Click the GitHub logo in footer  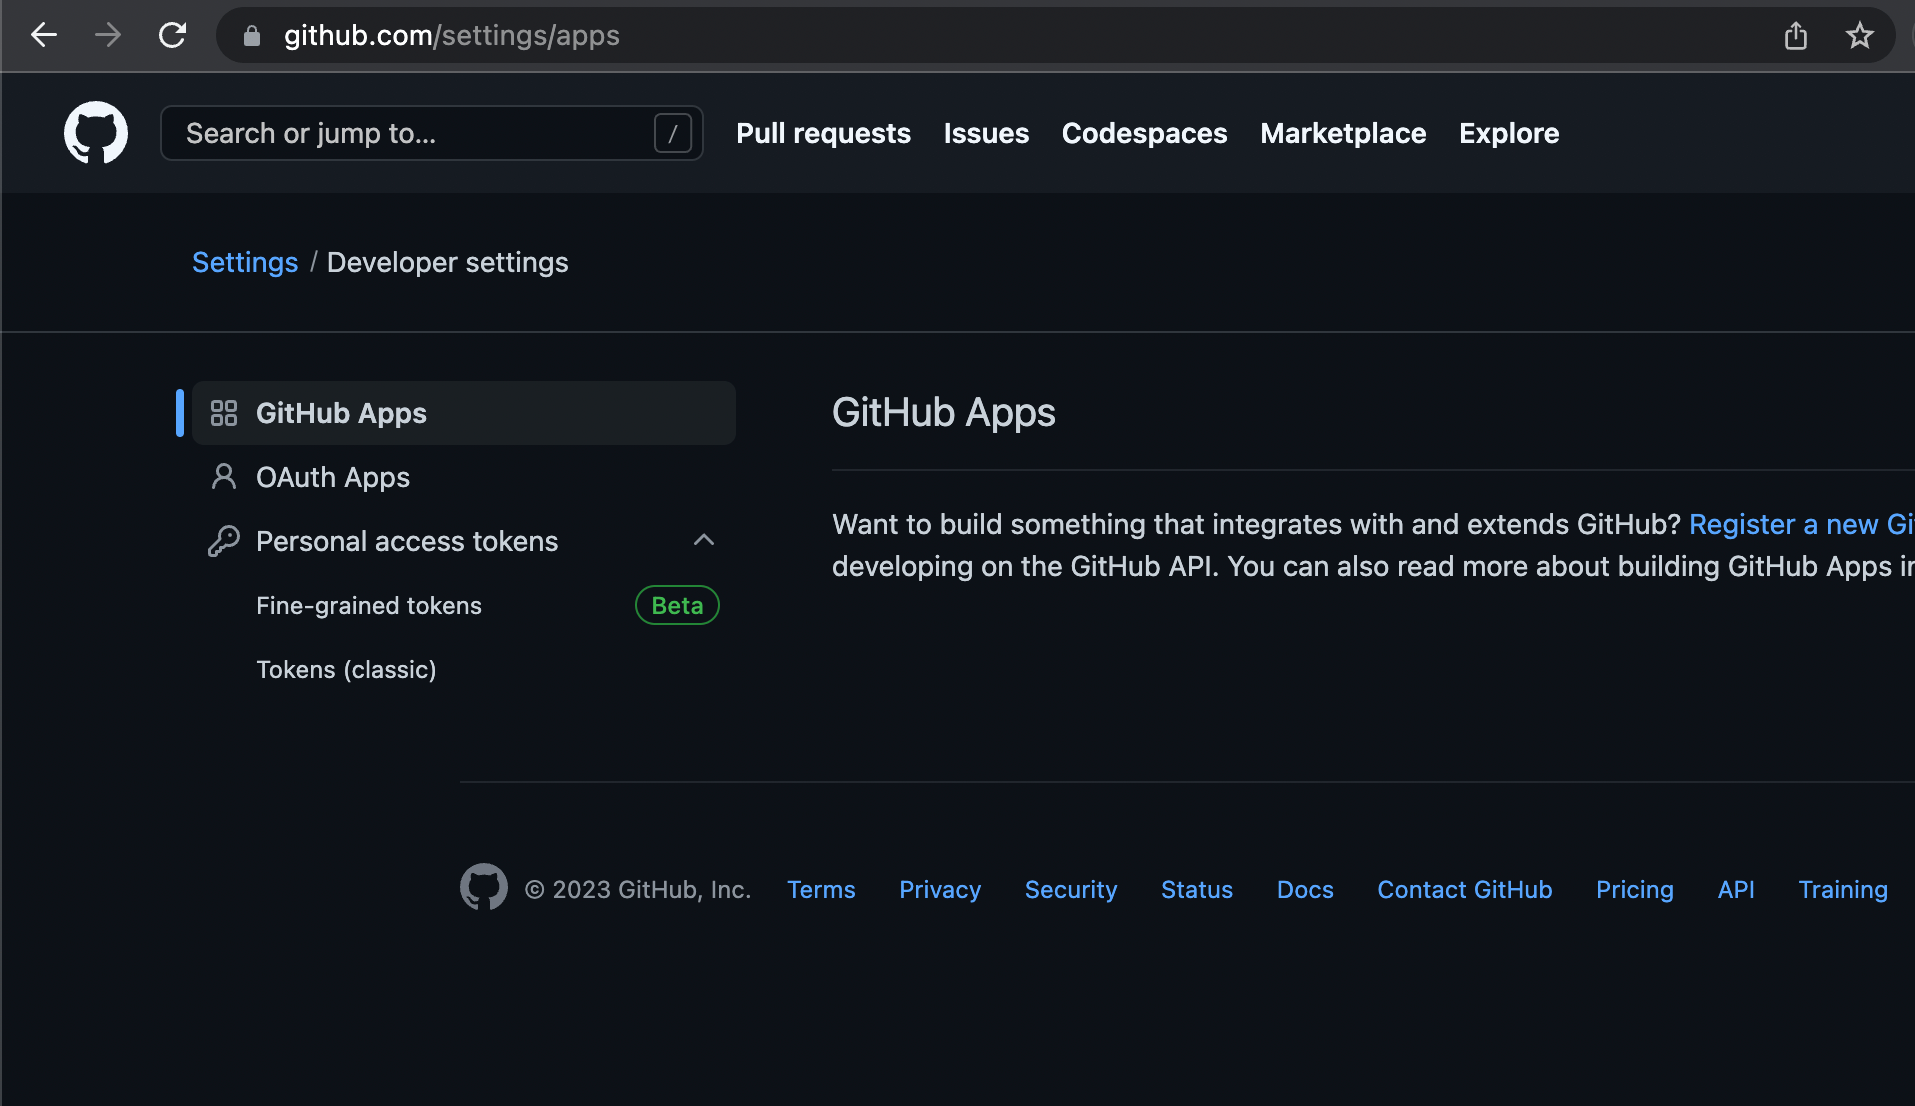click(483, 887)
